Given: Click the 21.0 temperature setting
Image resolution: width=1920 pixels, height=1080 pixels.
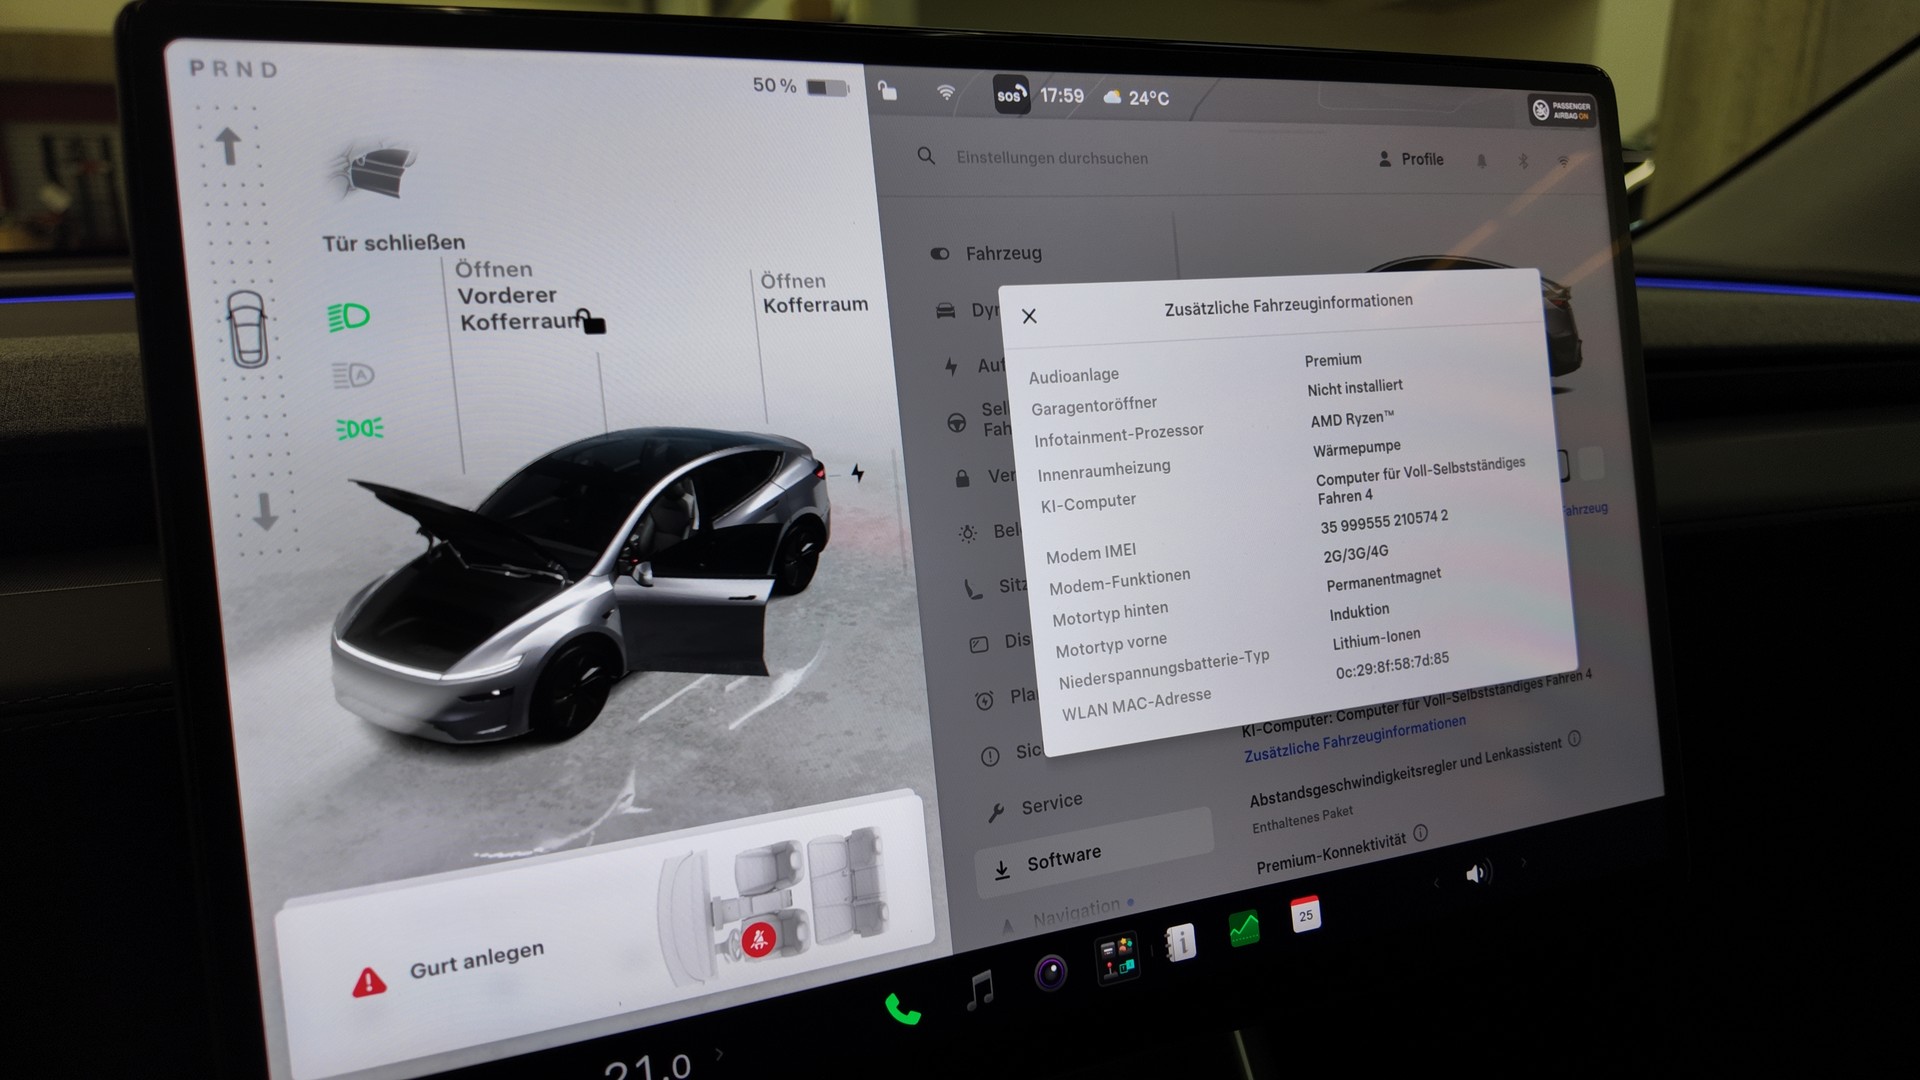Looking at the screenshot, I should point(648,1066).
